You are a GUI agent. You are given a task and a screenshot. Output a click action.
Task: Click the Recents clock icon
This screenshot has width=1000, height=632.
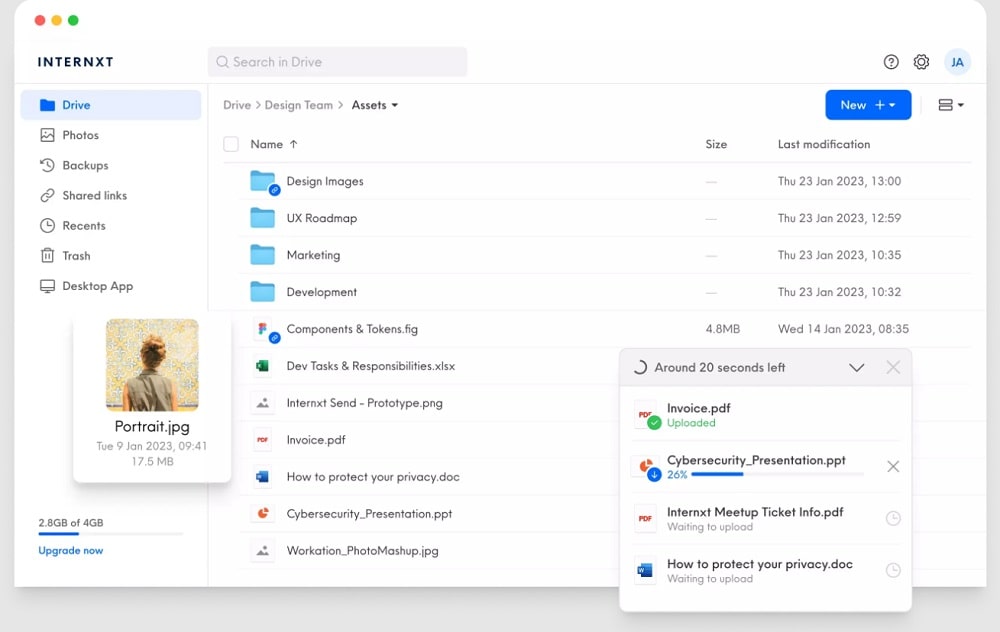tap(47, 226)
